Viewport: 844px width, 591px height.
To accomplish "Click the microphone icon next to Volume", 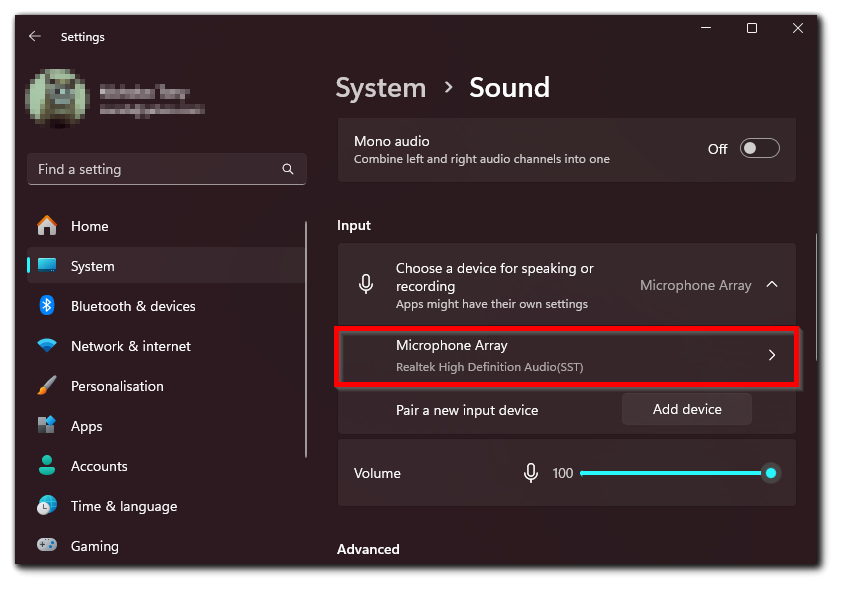I will point(531,472).
